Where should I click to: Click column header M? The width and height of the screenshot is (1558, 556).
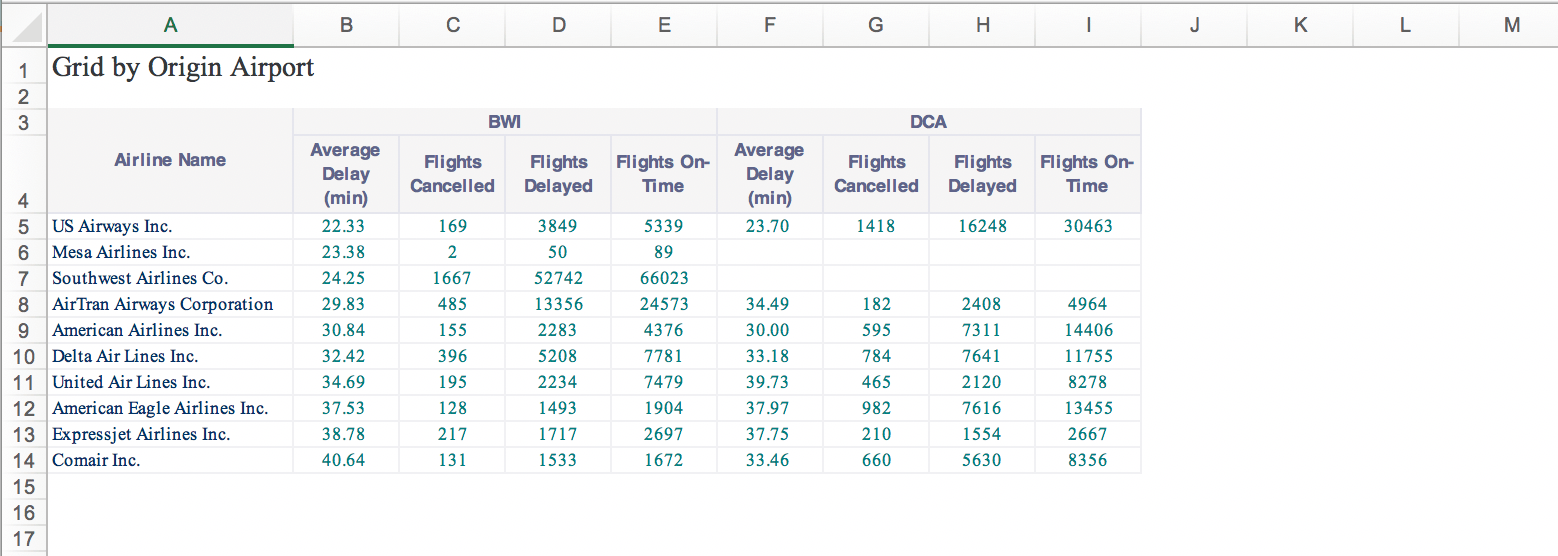point(1511,26)
